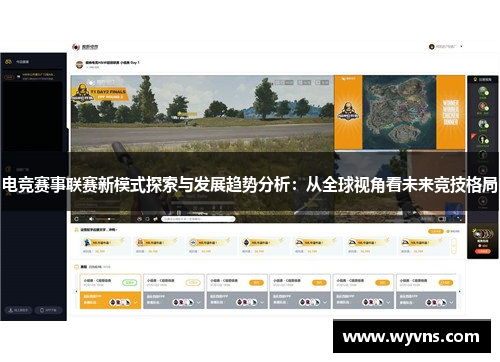This screenshot has width=500, height=362.
Task: Expand the sixth schedule card chevron
Action: point(451,302)
